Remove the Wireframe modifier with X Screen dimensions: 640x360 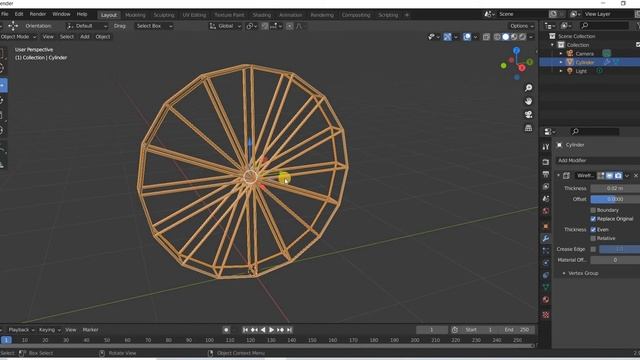point(636,176)
